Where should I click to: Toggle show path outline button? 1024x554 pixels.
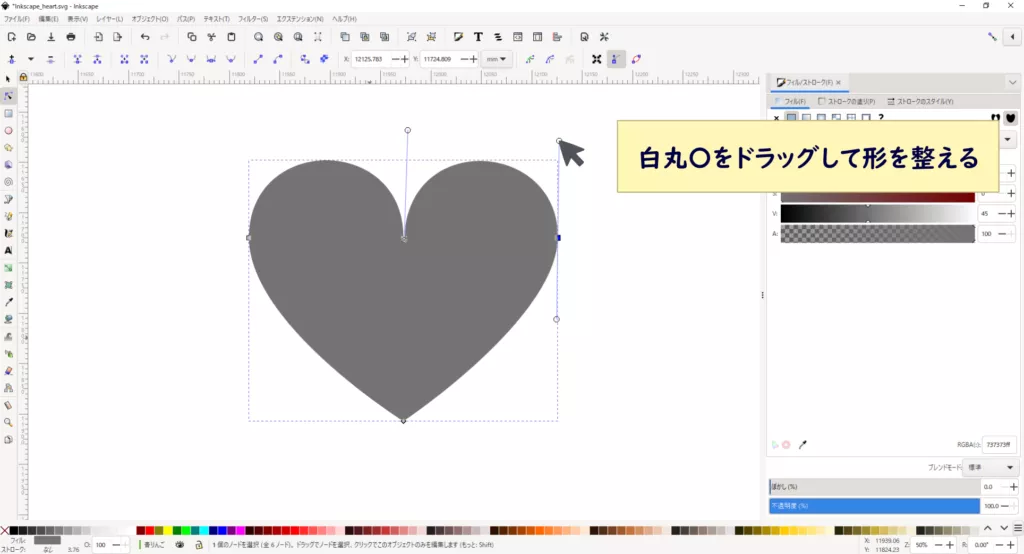point(636,59)
